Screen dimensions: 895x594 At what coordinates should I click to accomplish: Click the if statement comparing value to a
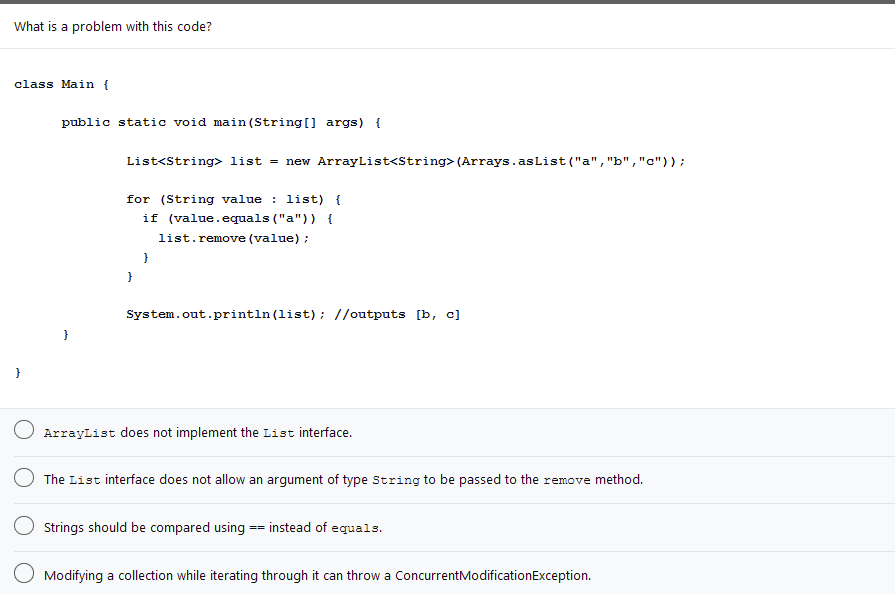coord(235,218)
